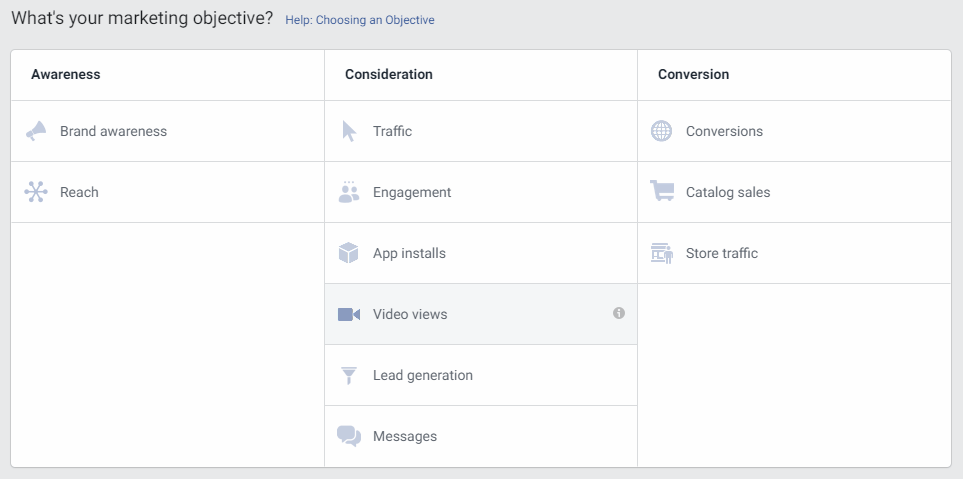Pick the Engagement objective label
Screen dimensions: 963x479
coord(412,192)
